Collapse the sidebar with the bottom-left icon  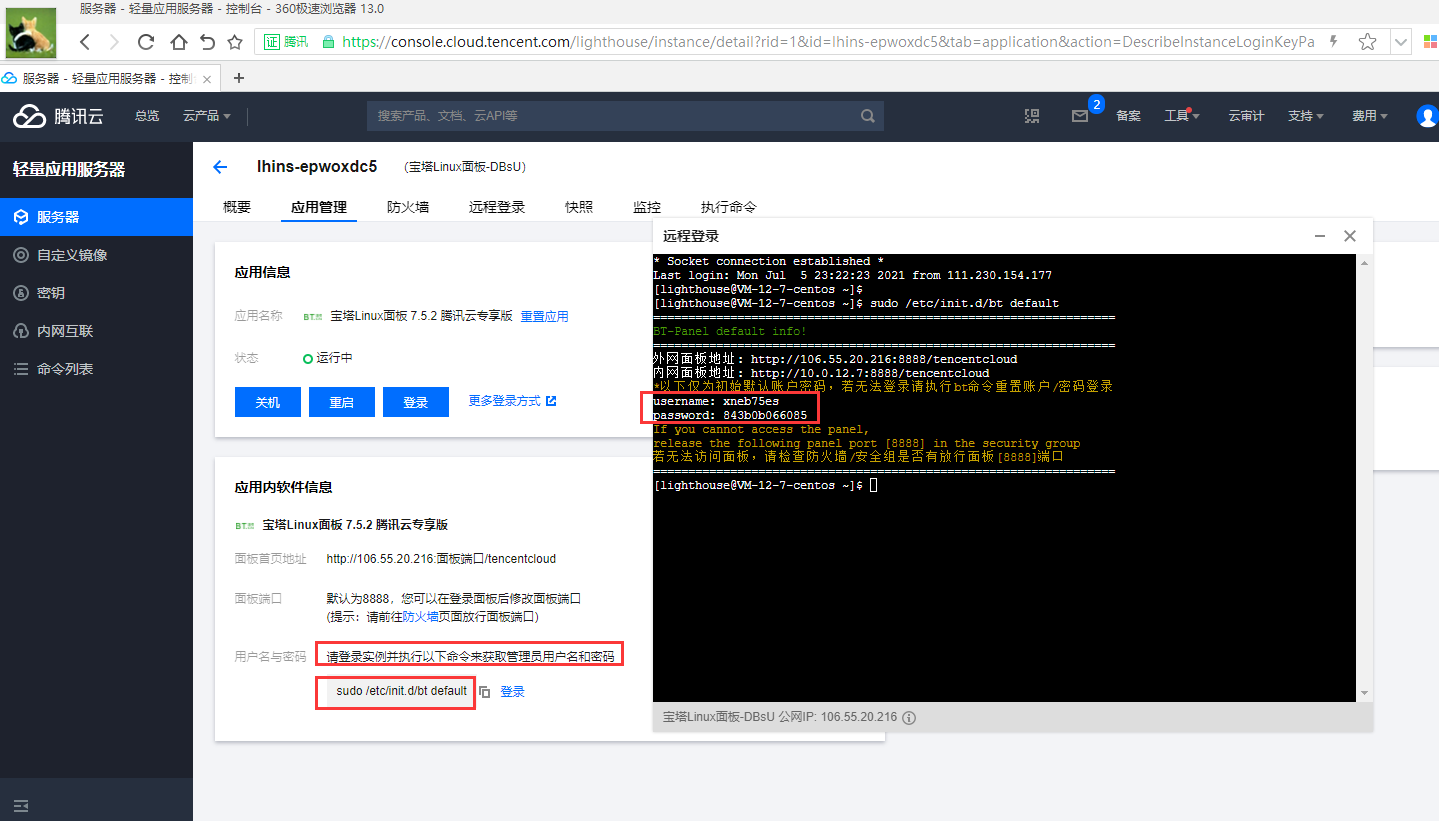click(20, 805)
